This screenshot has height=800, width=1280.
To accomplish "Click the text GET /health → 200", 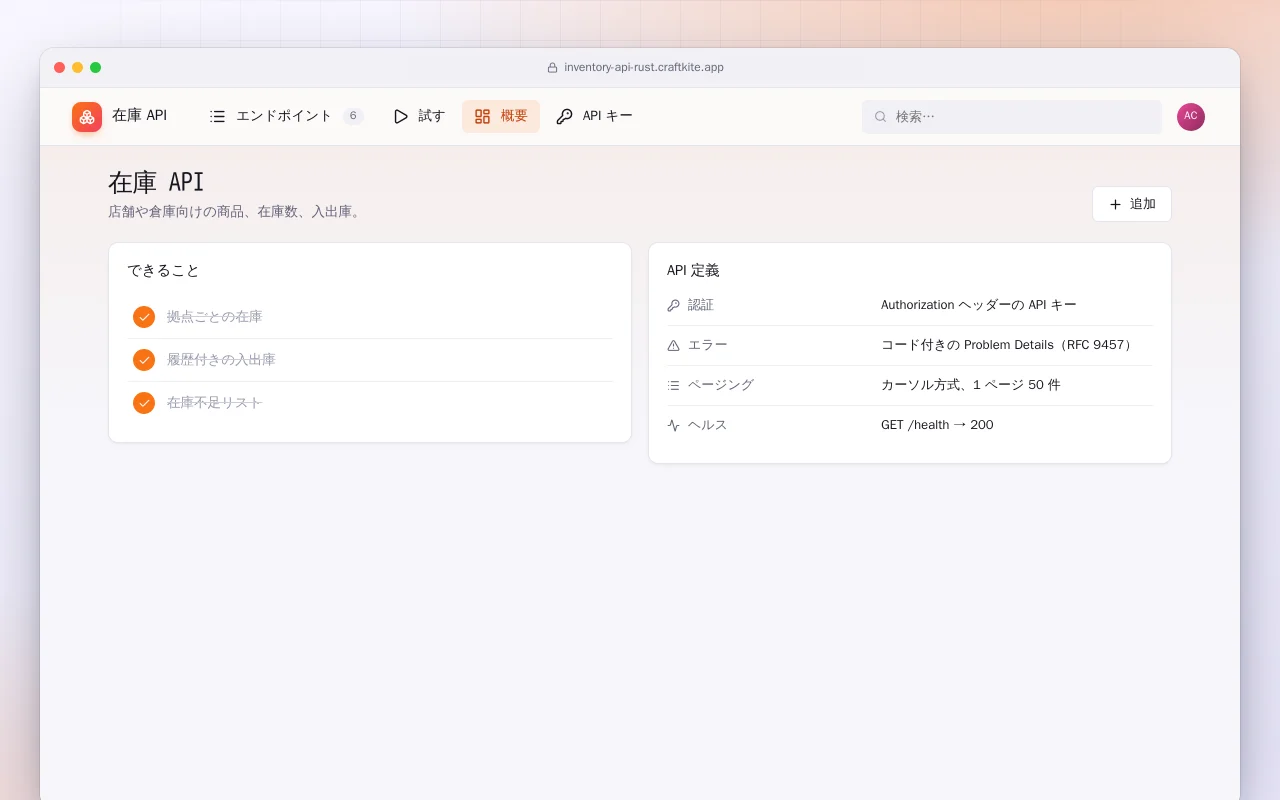I will tap(937, 425).
